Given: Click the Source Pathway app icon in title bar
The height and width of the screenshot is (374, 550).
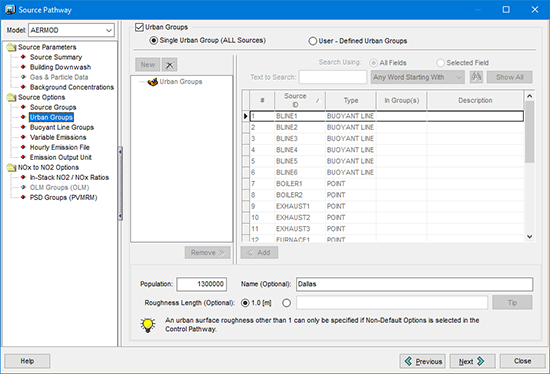Looking at the screenshot, I should tap(10, 9).
